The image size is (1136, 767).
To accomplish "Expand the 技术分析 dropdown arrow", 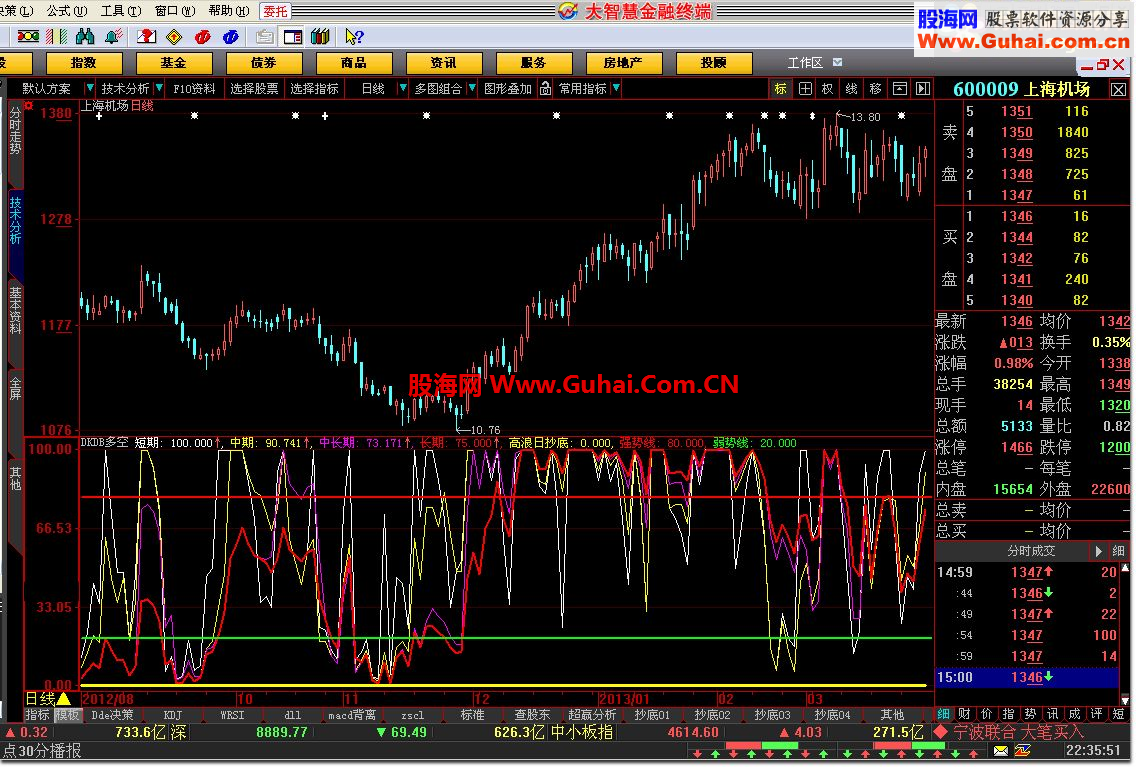I will (x=159, y=88).
